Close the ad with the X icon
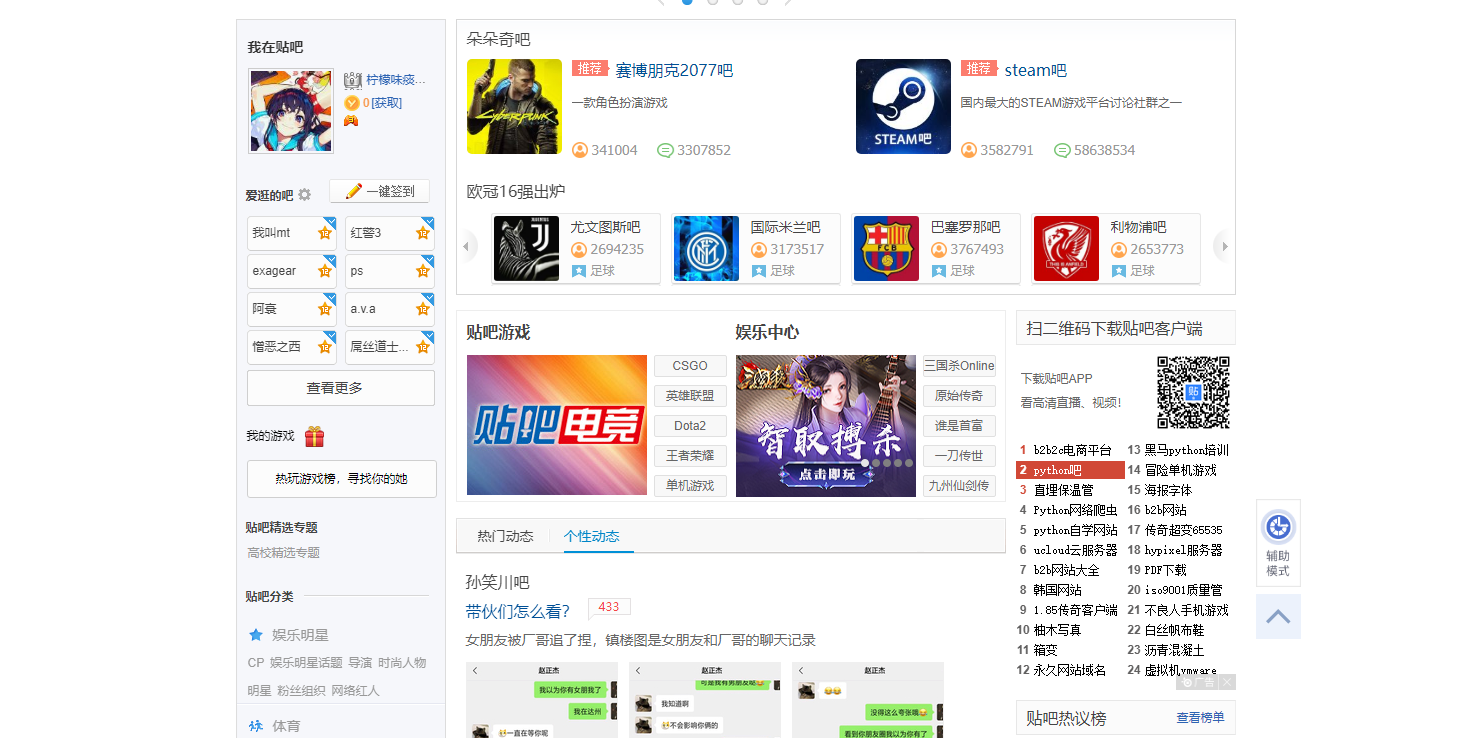Image resolution: width=1484 pixels, height=738 pixels. point(1227,682)
